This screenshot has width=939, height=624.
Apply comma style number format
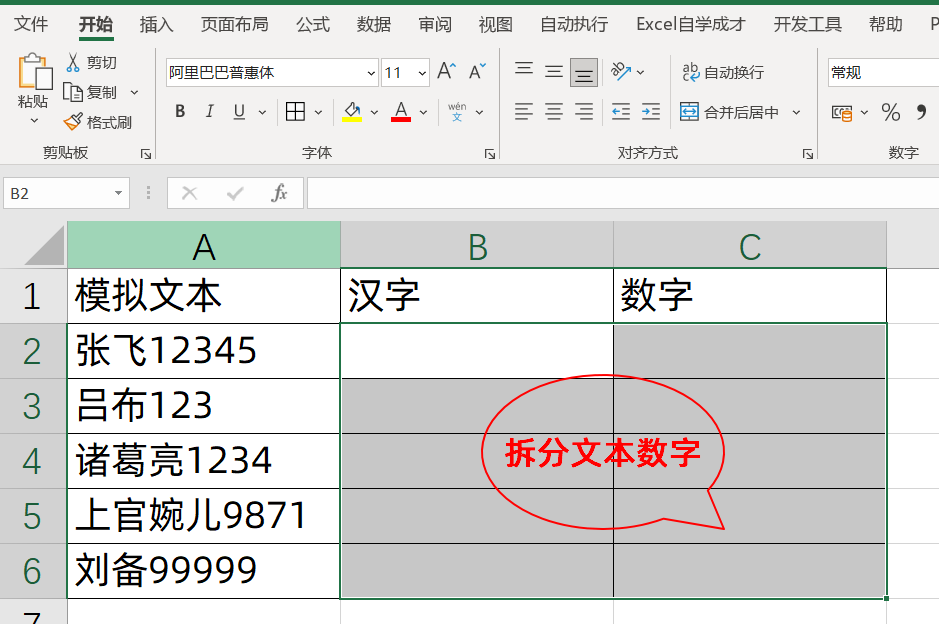(x=922, y=112)
